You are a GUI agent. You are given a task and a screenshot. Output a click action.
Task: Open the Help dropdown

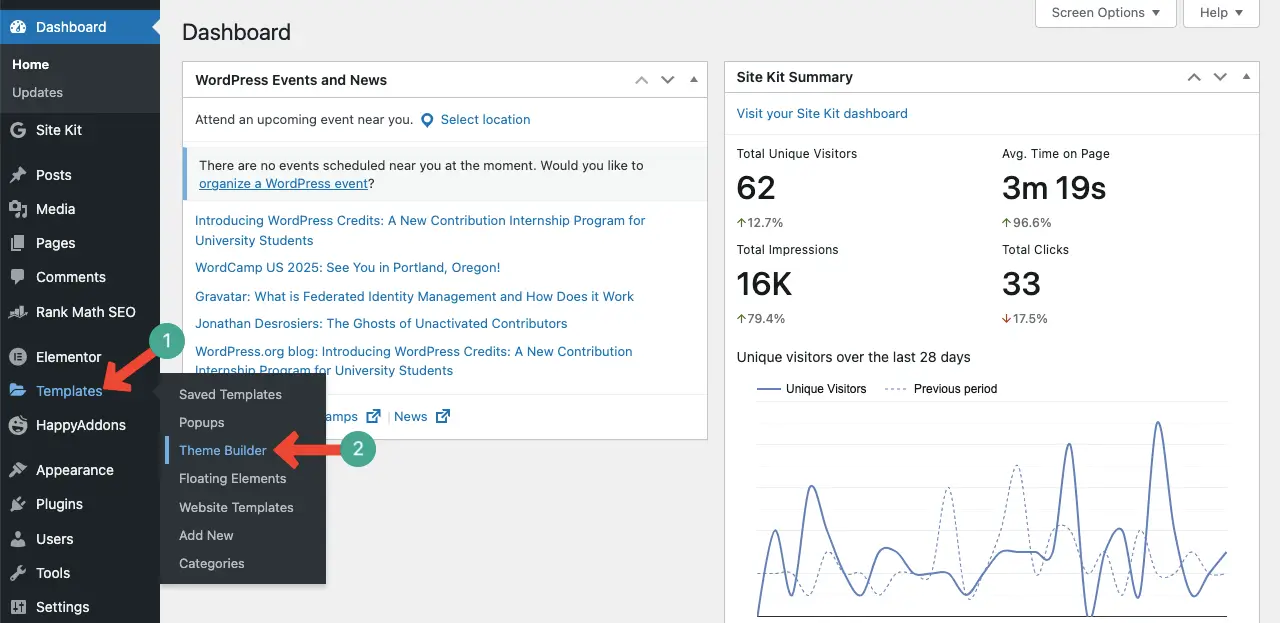tap(1221, 13)
